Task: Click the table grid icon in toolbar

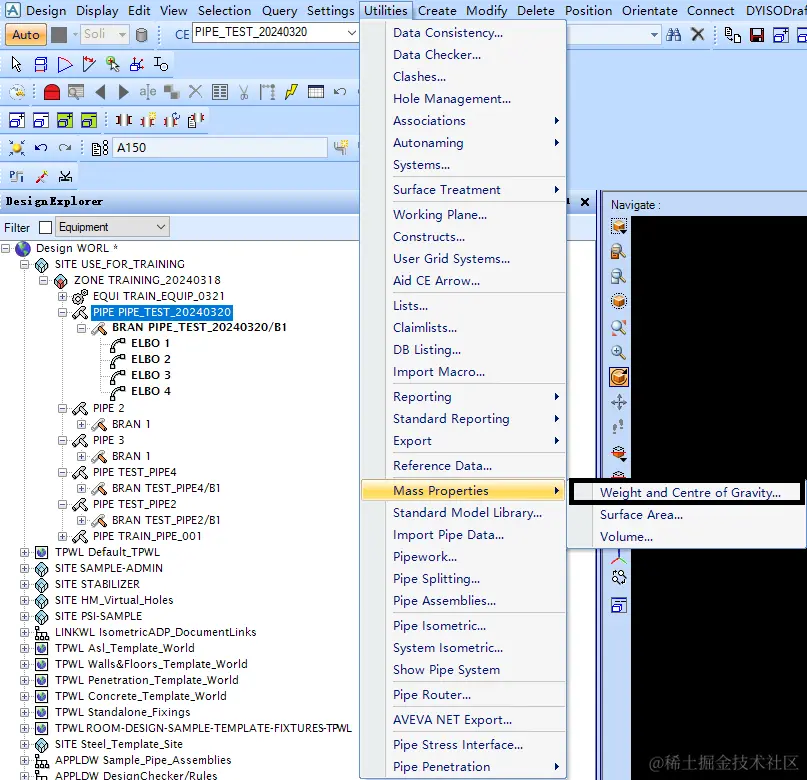Action: tap(315, 92)
